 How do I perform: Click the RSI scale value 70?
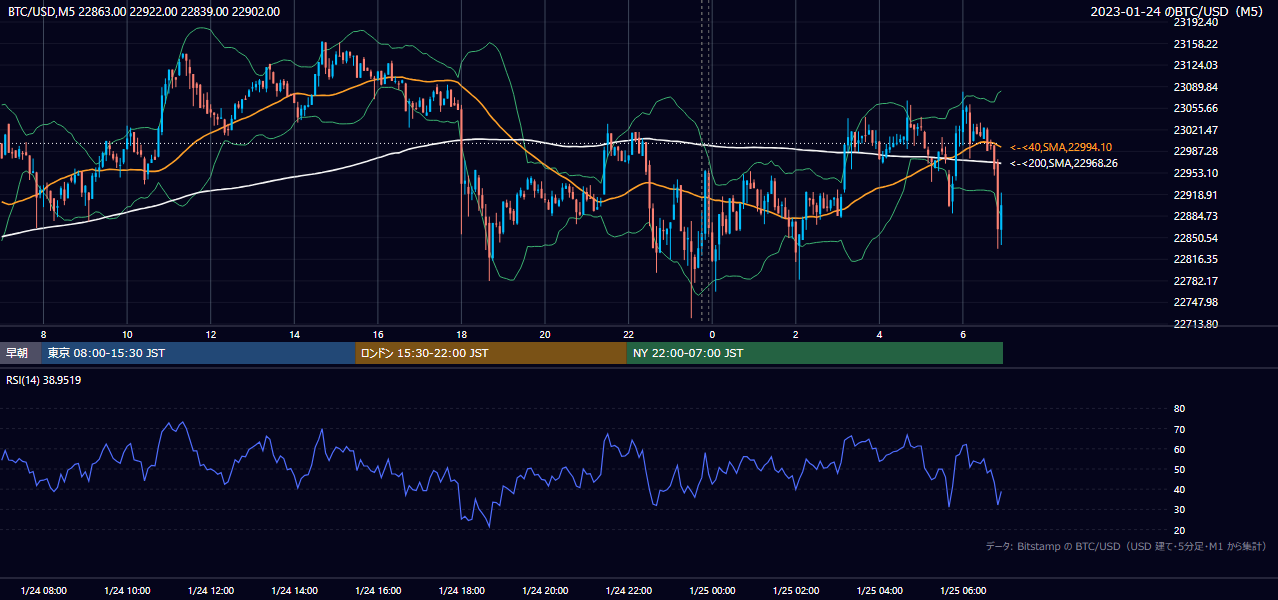1179,429
